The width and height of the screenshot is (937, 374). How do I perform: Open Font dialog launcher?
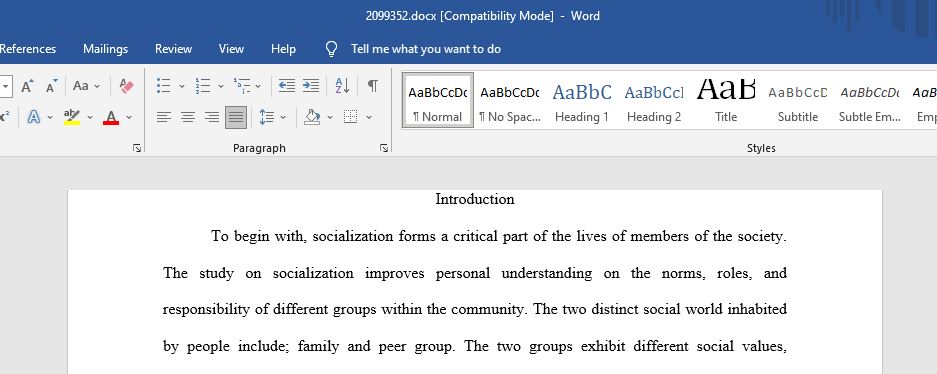[x=137, y=148]
